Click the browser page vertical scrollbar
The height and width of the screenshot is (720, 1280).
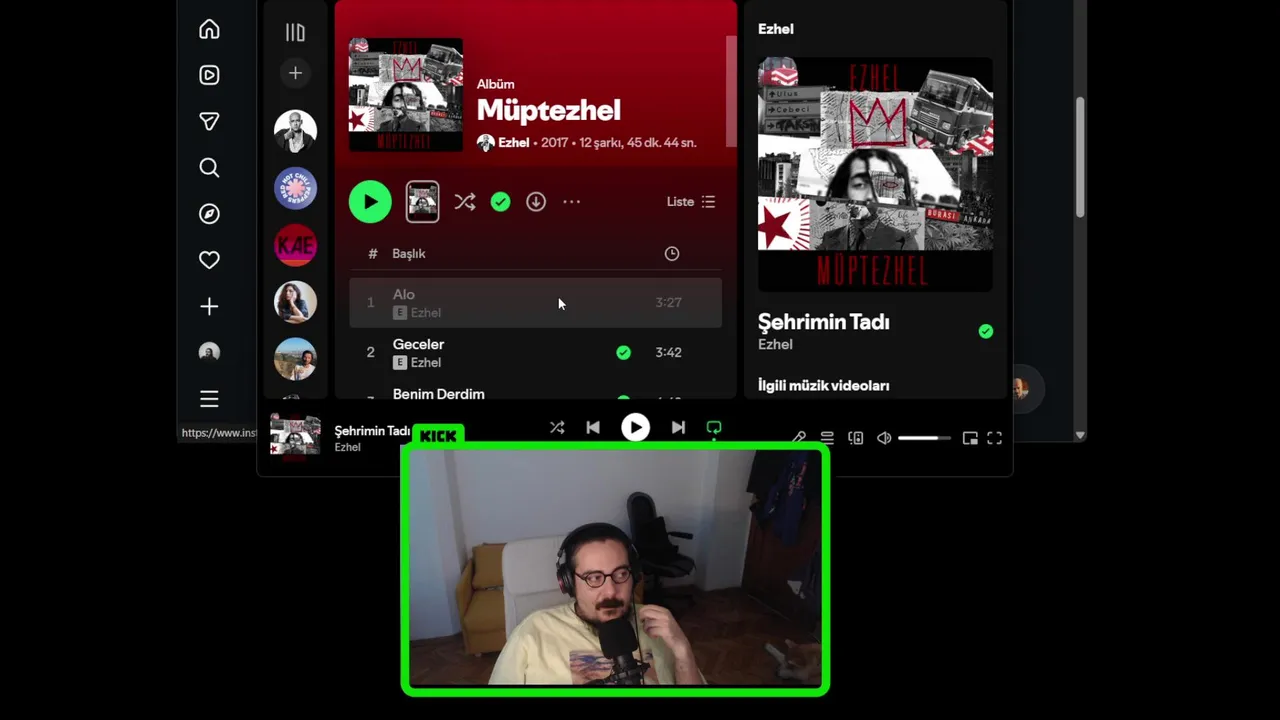[x=1080, y=157]
